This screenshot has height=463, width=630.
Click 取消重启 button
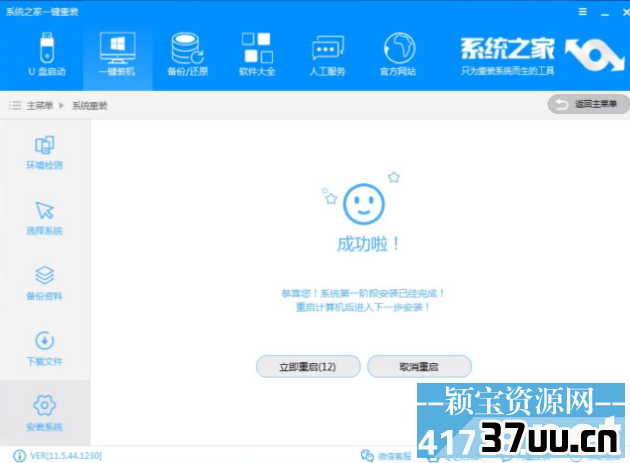(x=419, y=367)
